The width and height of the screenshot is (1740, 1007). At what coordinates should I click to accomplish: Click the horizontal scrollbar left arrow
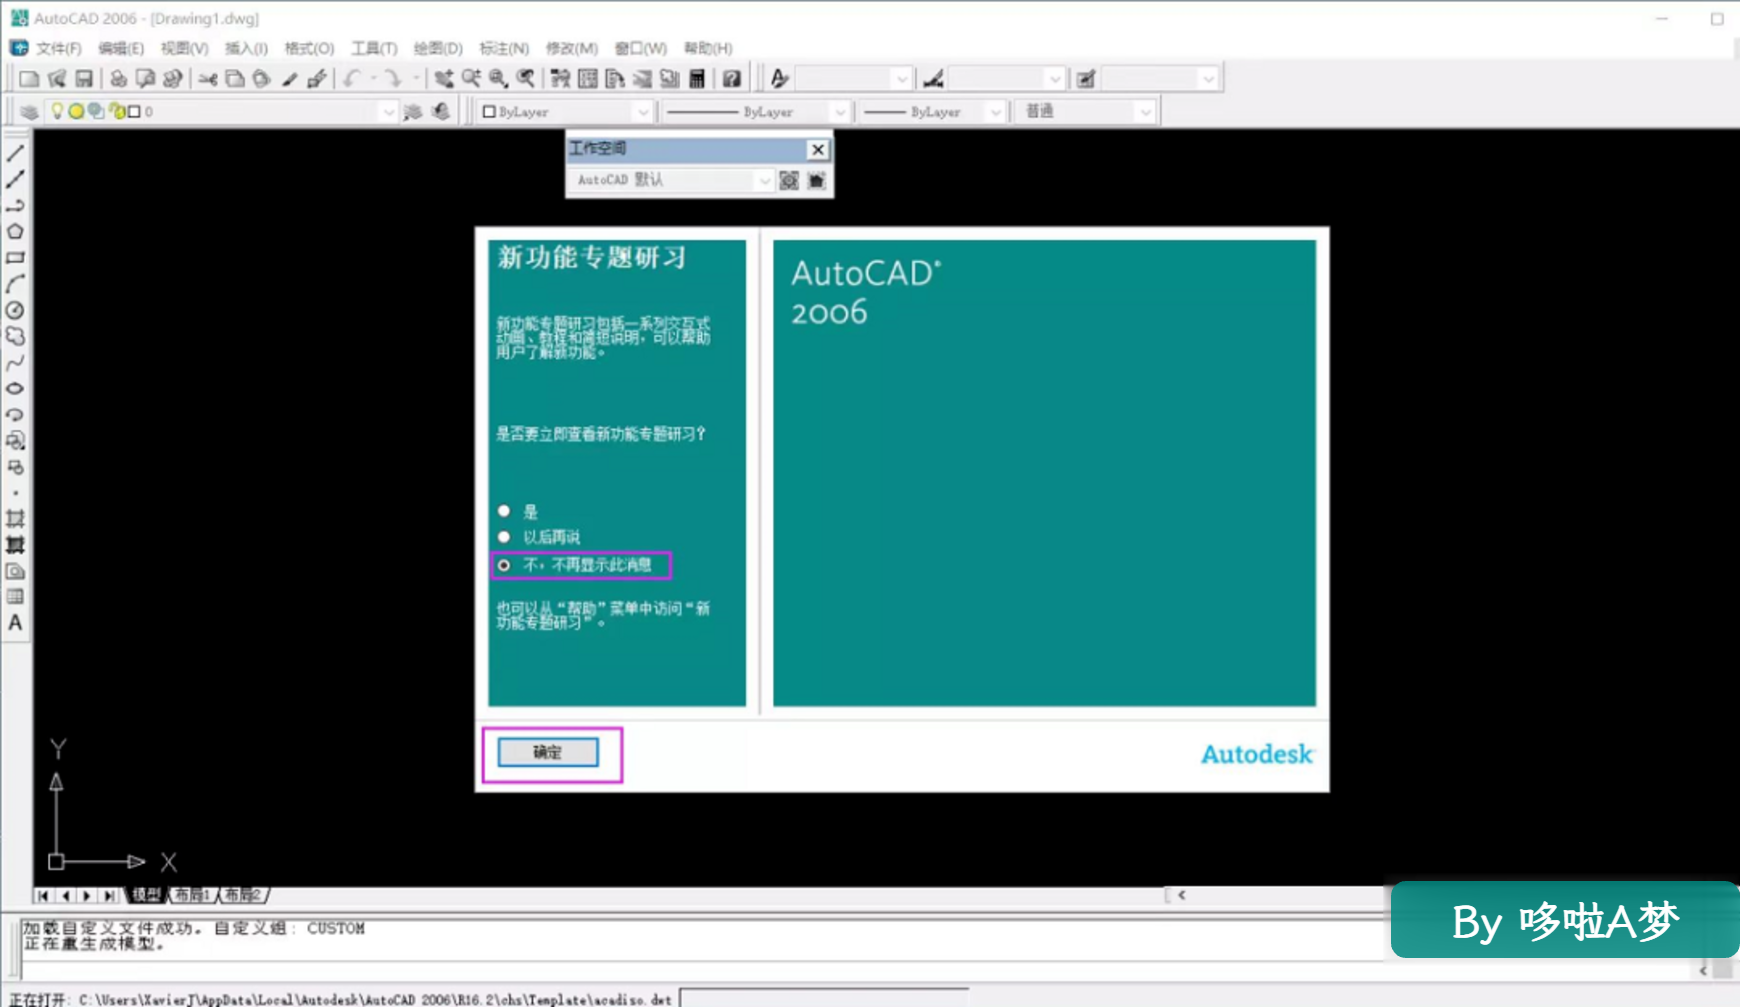(1182, 895)
